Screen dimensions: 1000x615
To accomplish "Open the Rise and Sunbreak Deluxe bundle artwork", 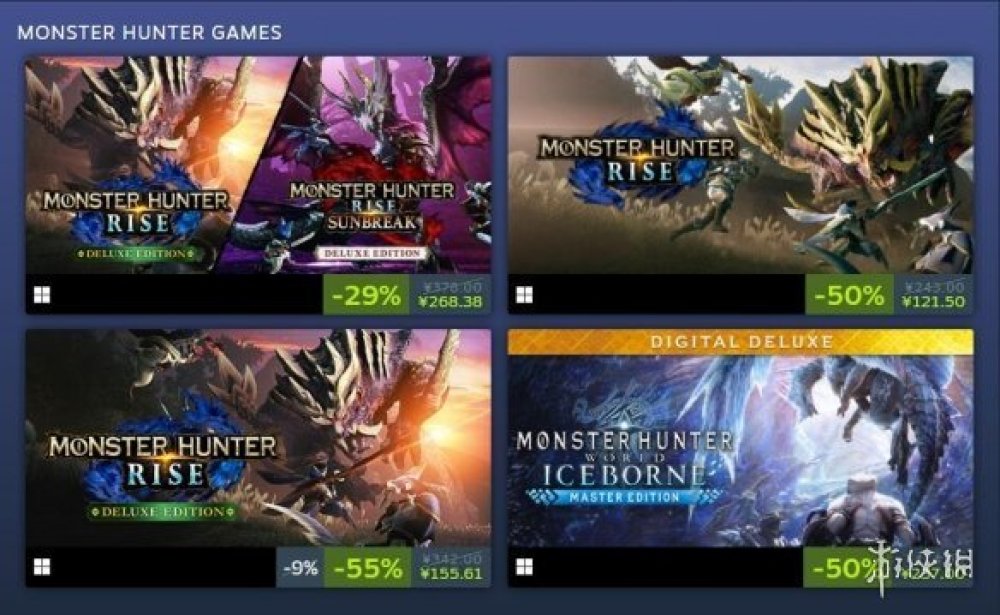I will point(258,165).
